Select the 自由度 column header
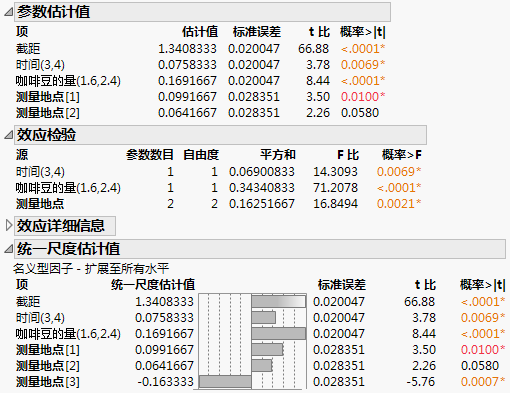This screenshot has height=393, width=510. pyautogui.click(x=201, y=155)
